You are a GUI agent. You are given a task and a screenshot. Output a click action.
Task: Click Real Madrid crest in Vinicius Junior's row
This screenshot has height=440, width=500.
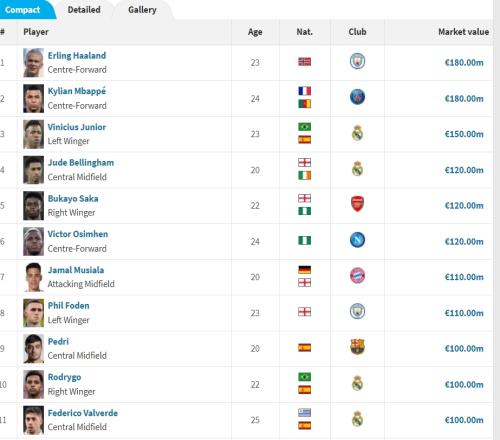click(357, 133)
